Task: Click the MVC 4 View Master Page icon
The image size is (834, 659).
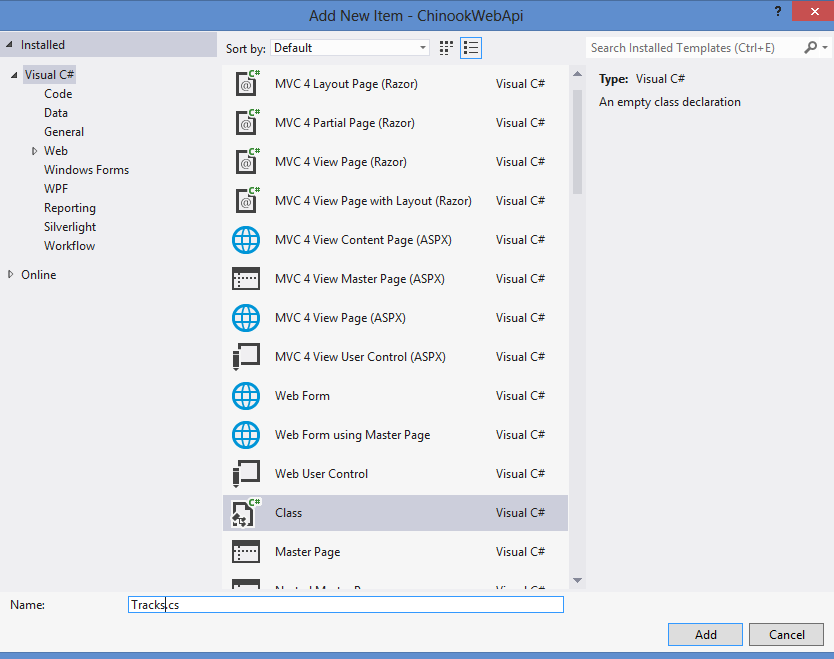Action: click(x=246, y=279)
